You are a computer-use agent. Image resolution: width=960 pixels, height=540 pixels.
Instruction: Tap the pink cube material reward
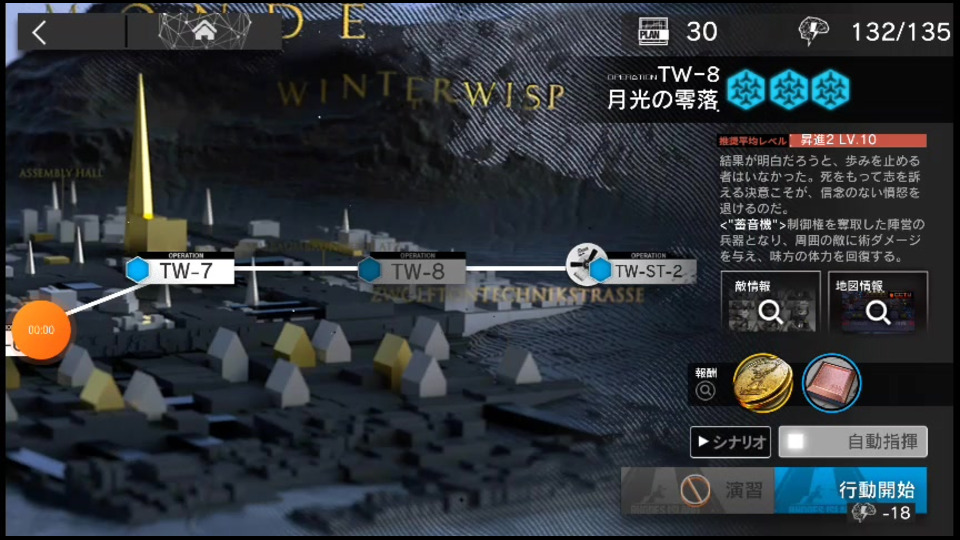(x=831, y=383)
